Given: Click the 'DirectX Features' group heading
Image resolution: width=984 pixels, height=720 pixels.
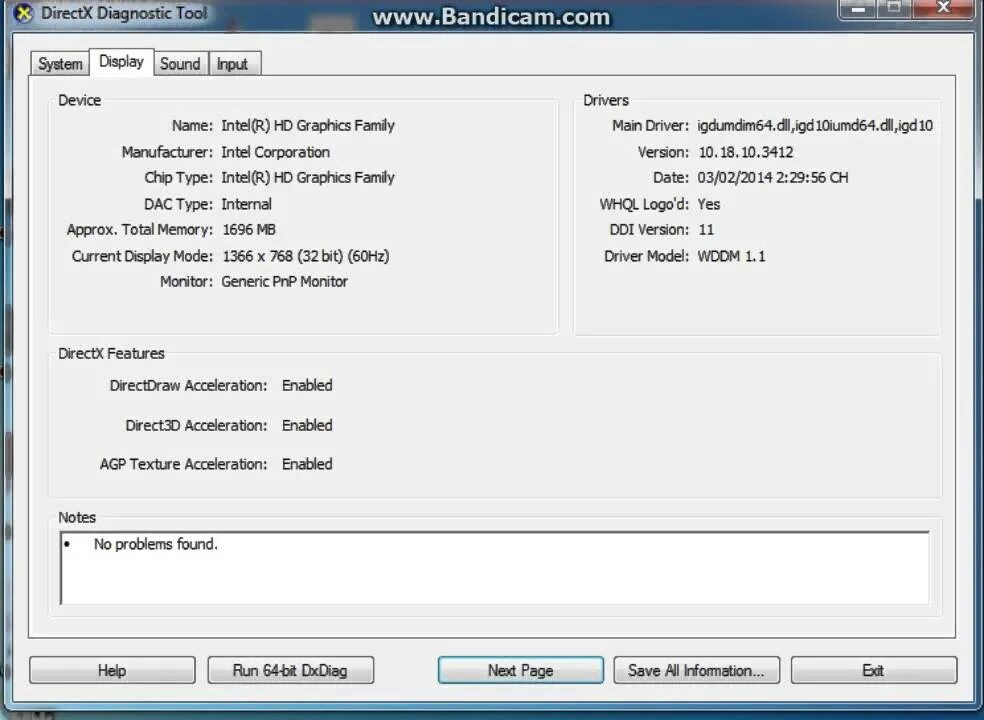Looking at the screenshot, I should pyautogui.click(x=112, y=354).
